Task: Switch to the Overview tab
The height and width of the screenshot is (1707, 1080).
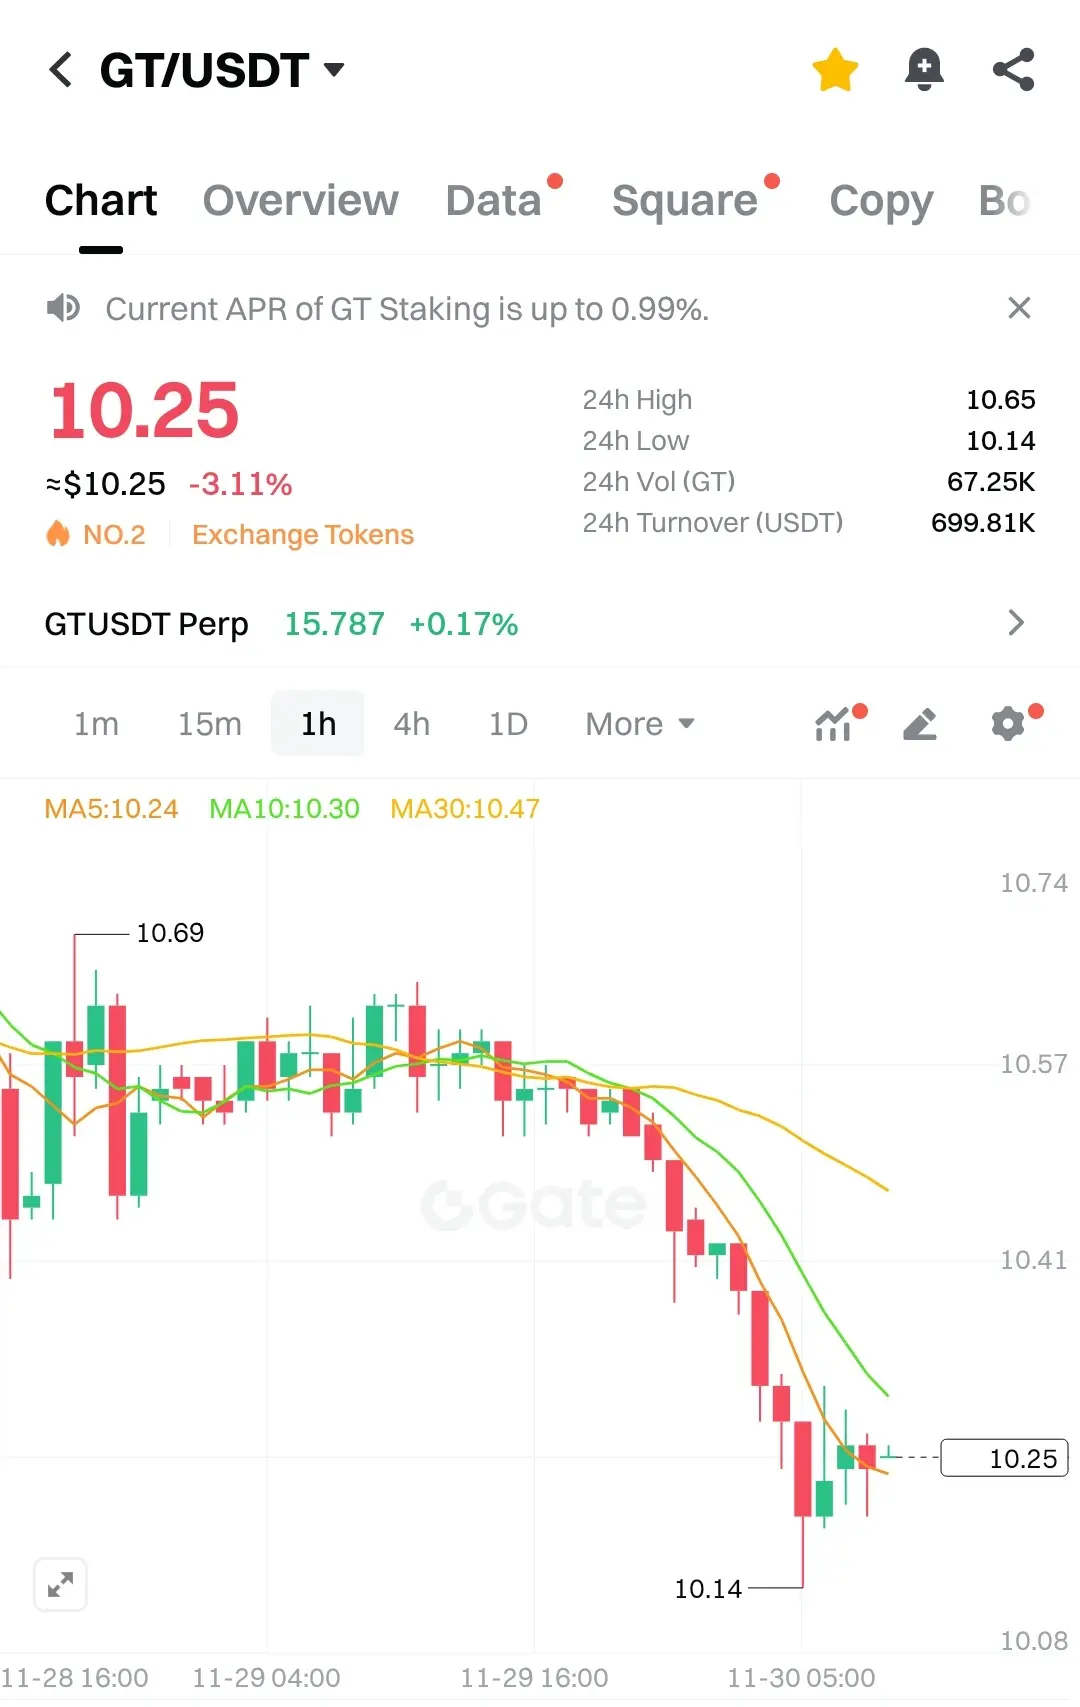Action: coord(300,201)
